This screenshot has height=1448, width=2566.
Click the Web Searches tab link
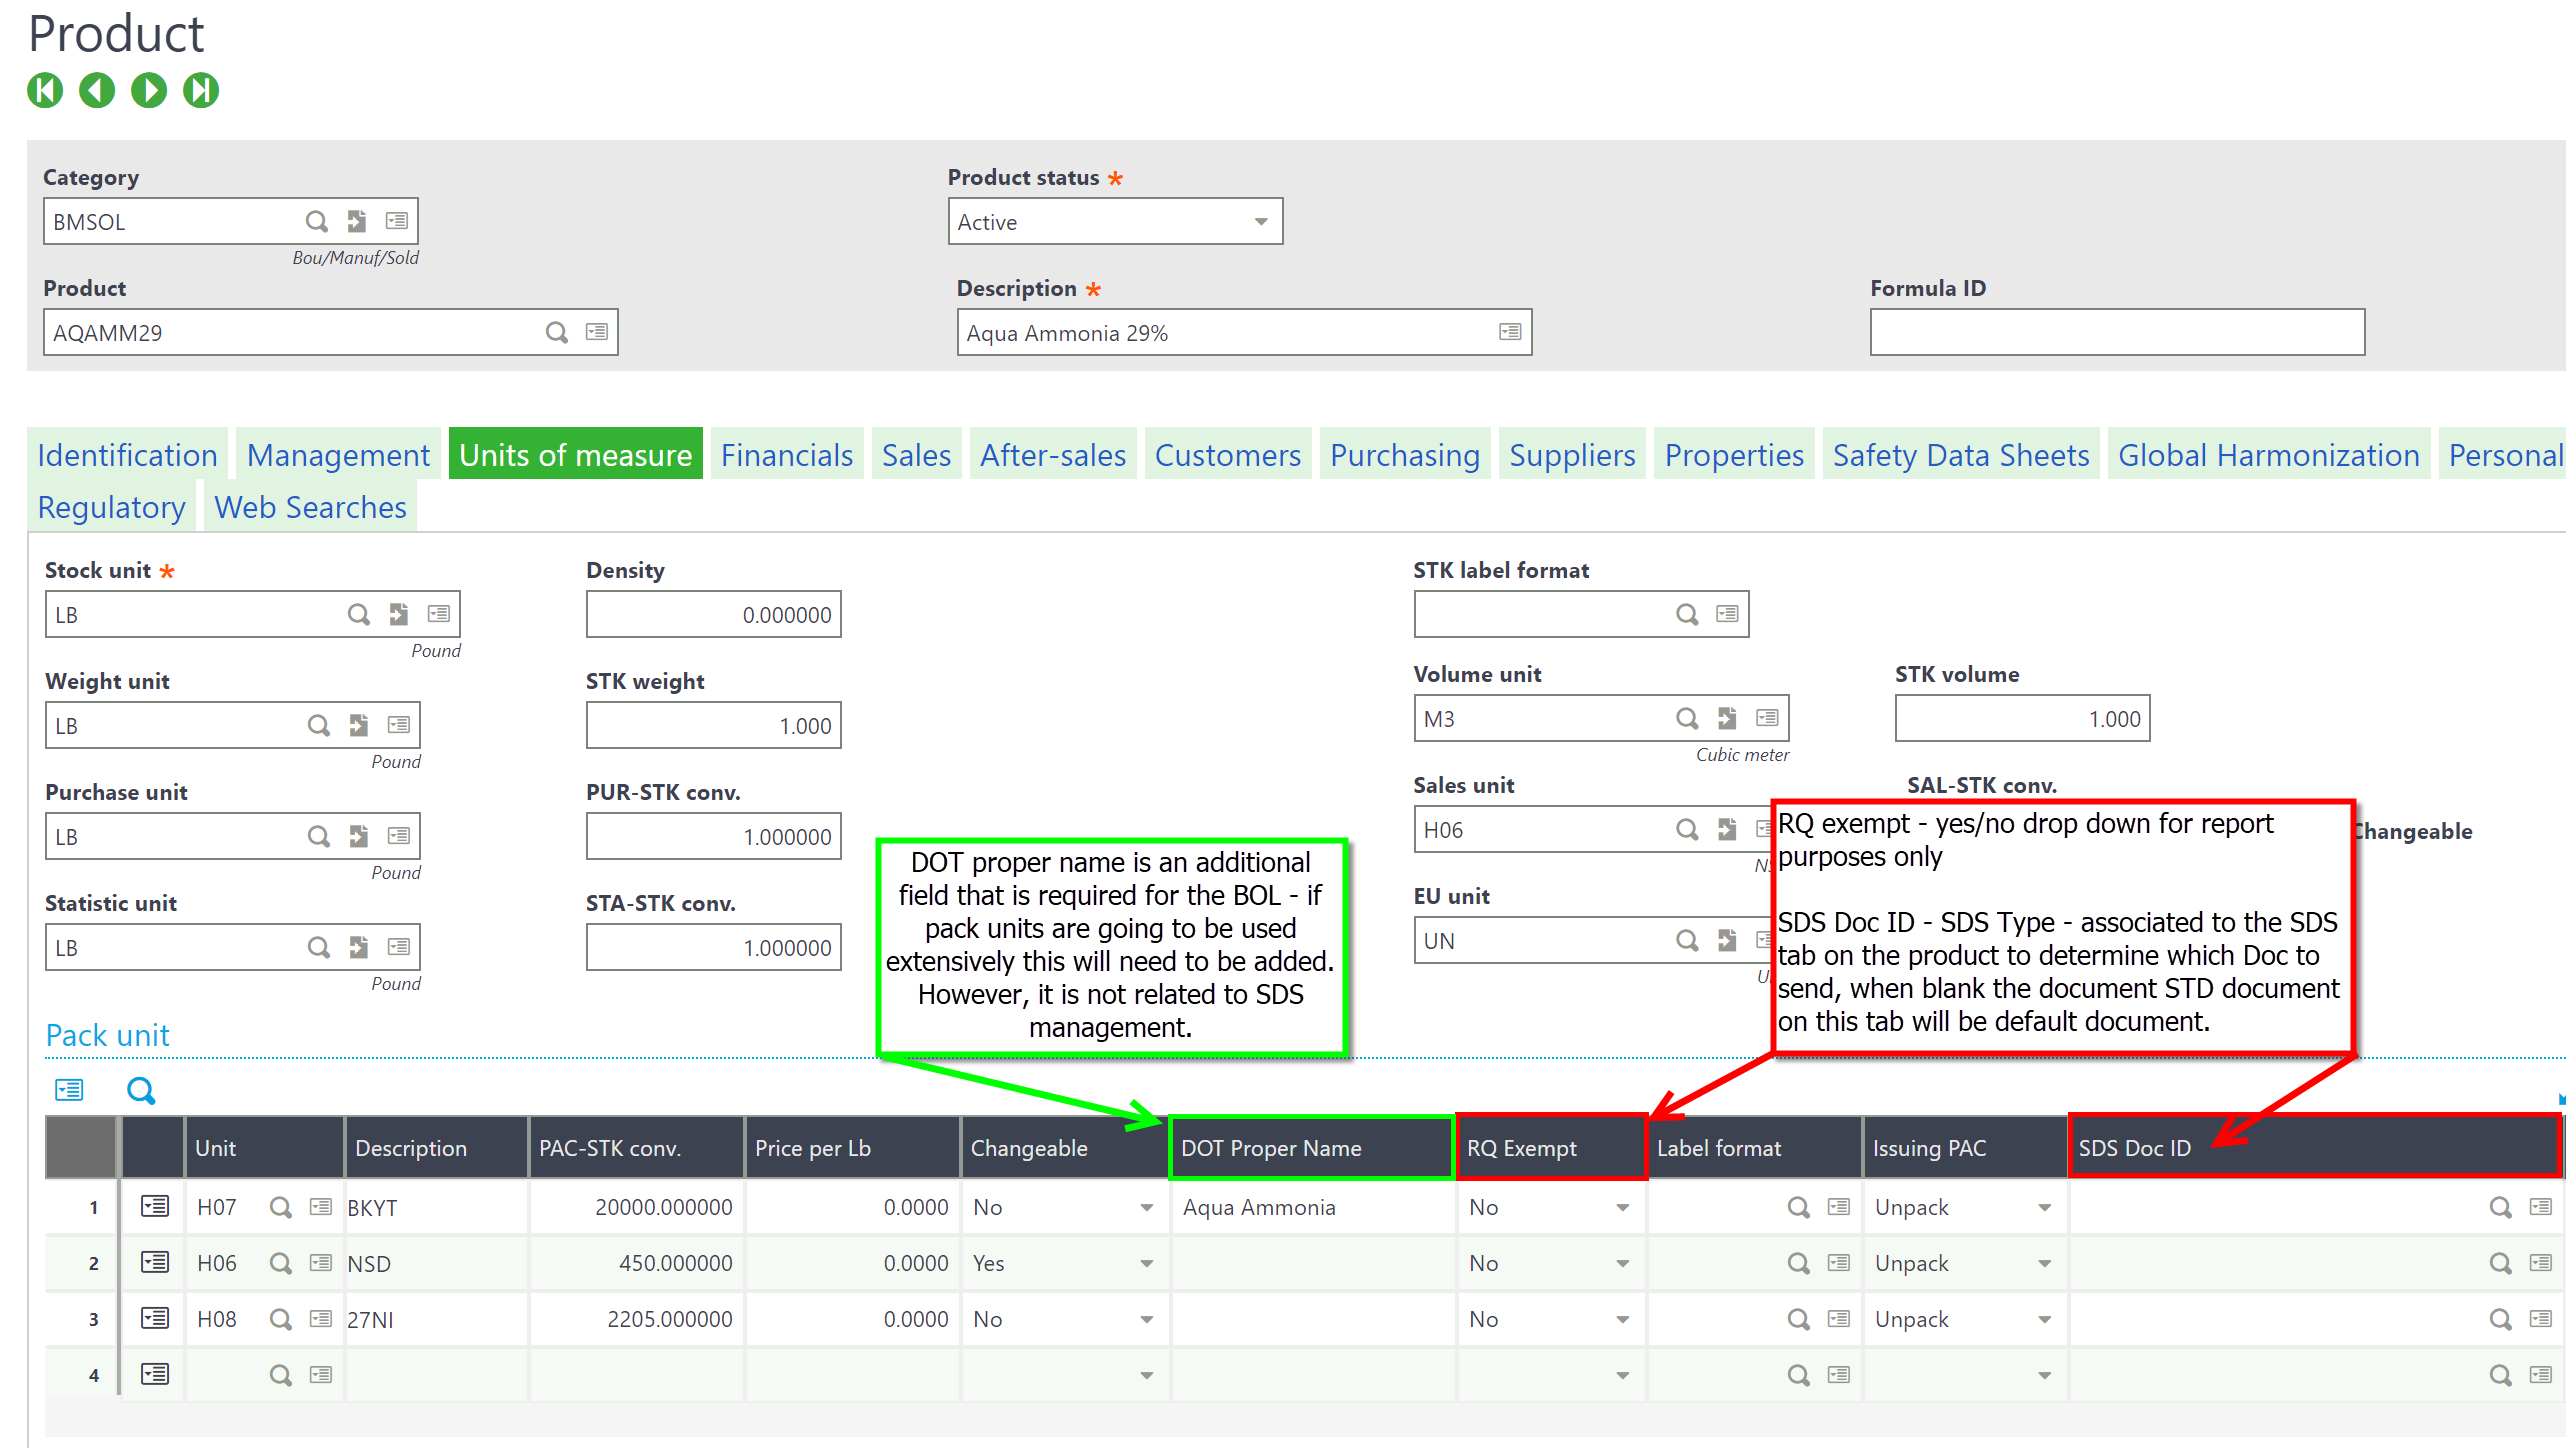click(310, 507)
